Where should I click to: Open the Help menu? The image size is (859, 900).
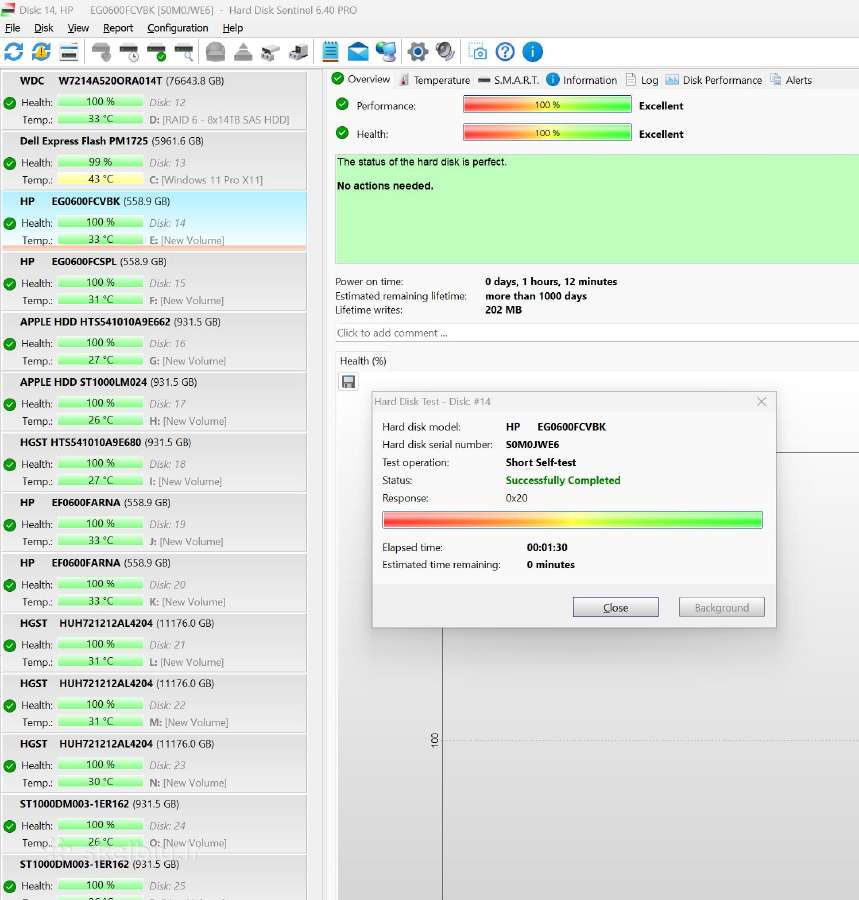pyautogui.click(x=232, y=28)
